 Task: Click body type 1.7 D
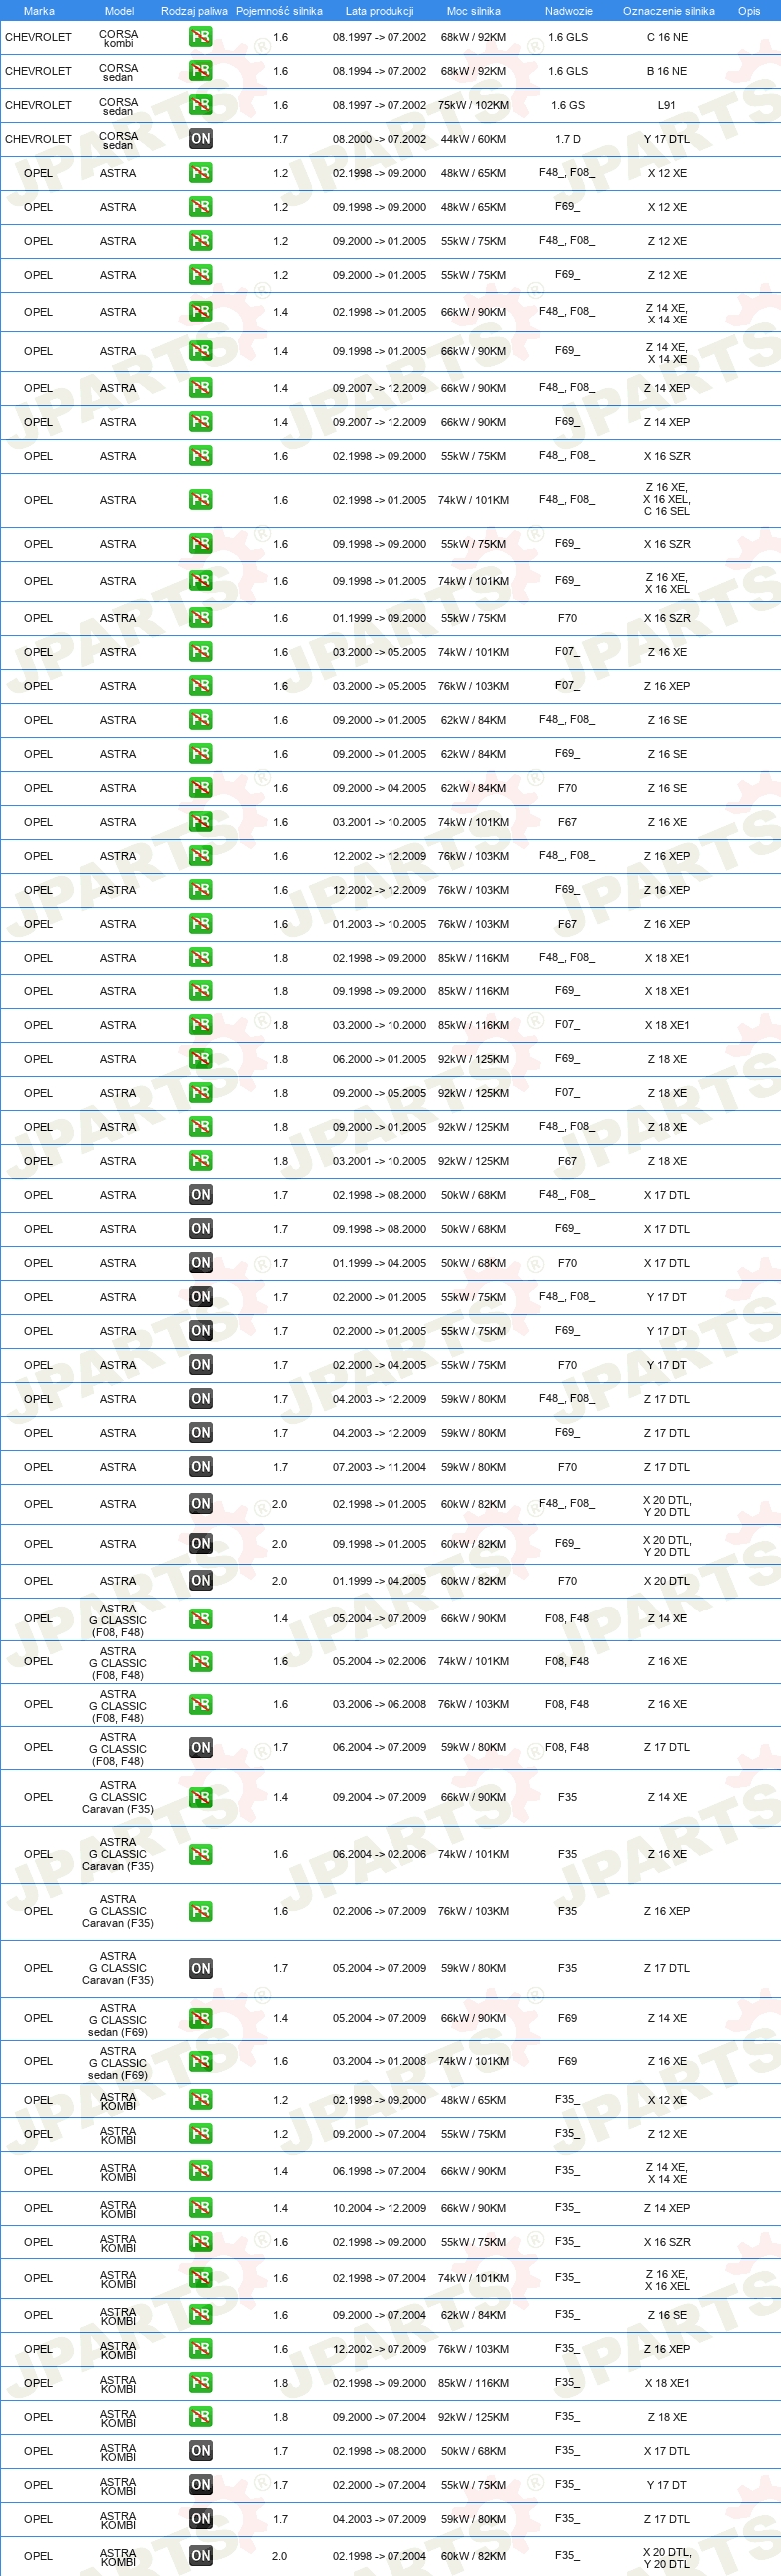[x=568, y=139]
